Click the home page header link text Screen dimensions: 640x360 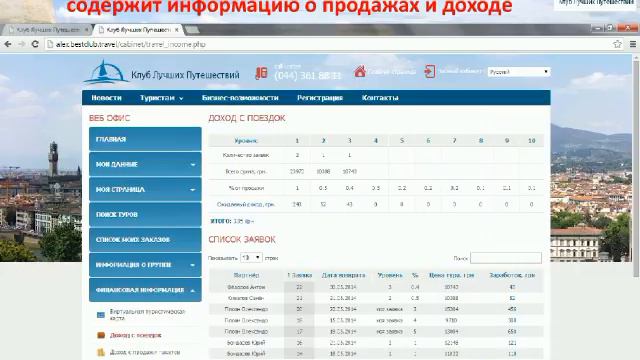tap(392, 72)
